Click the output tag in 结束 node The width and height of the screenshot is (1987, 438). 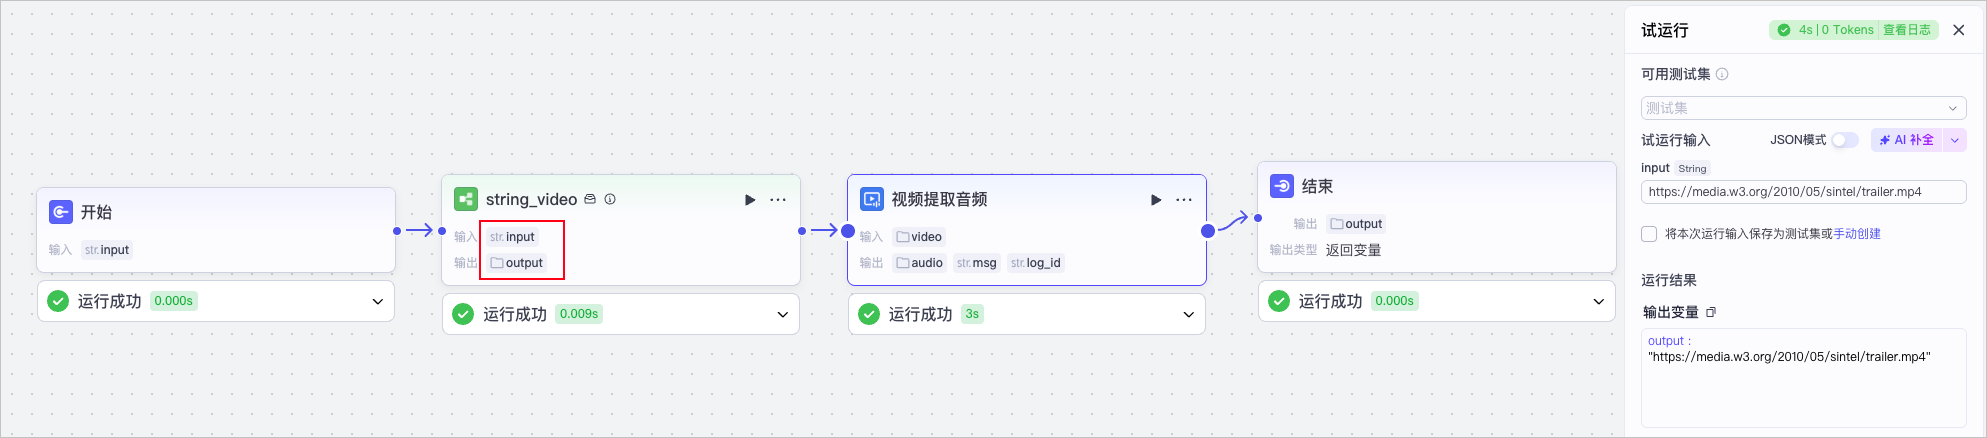coord(1356,224)
